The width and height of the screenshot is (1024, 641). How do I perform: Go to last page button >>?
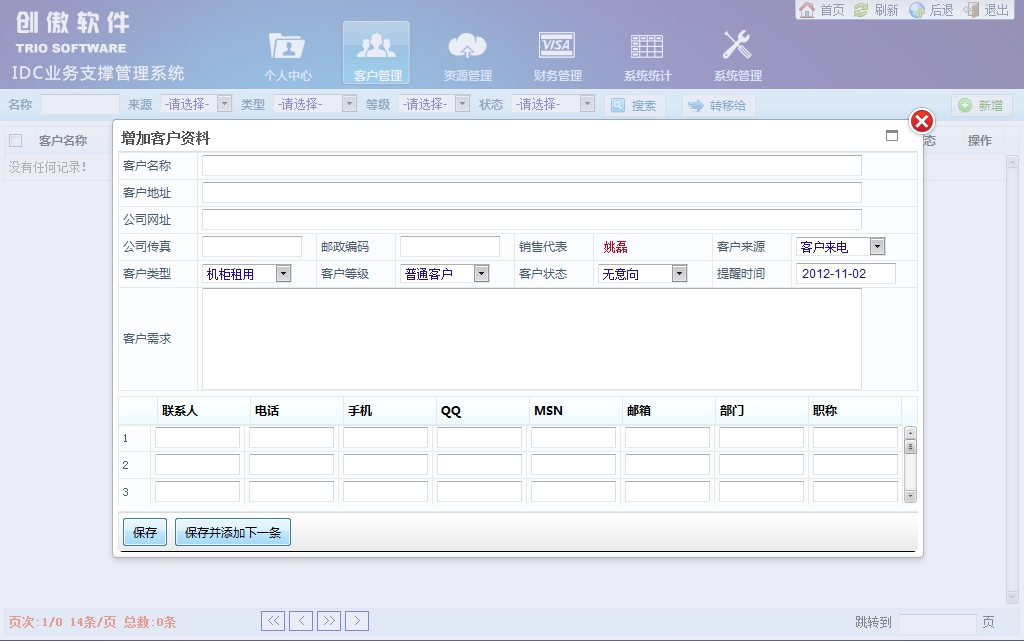tap(329, 621)
